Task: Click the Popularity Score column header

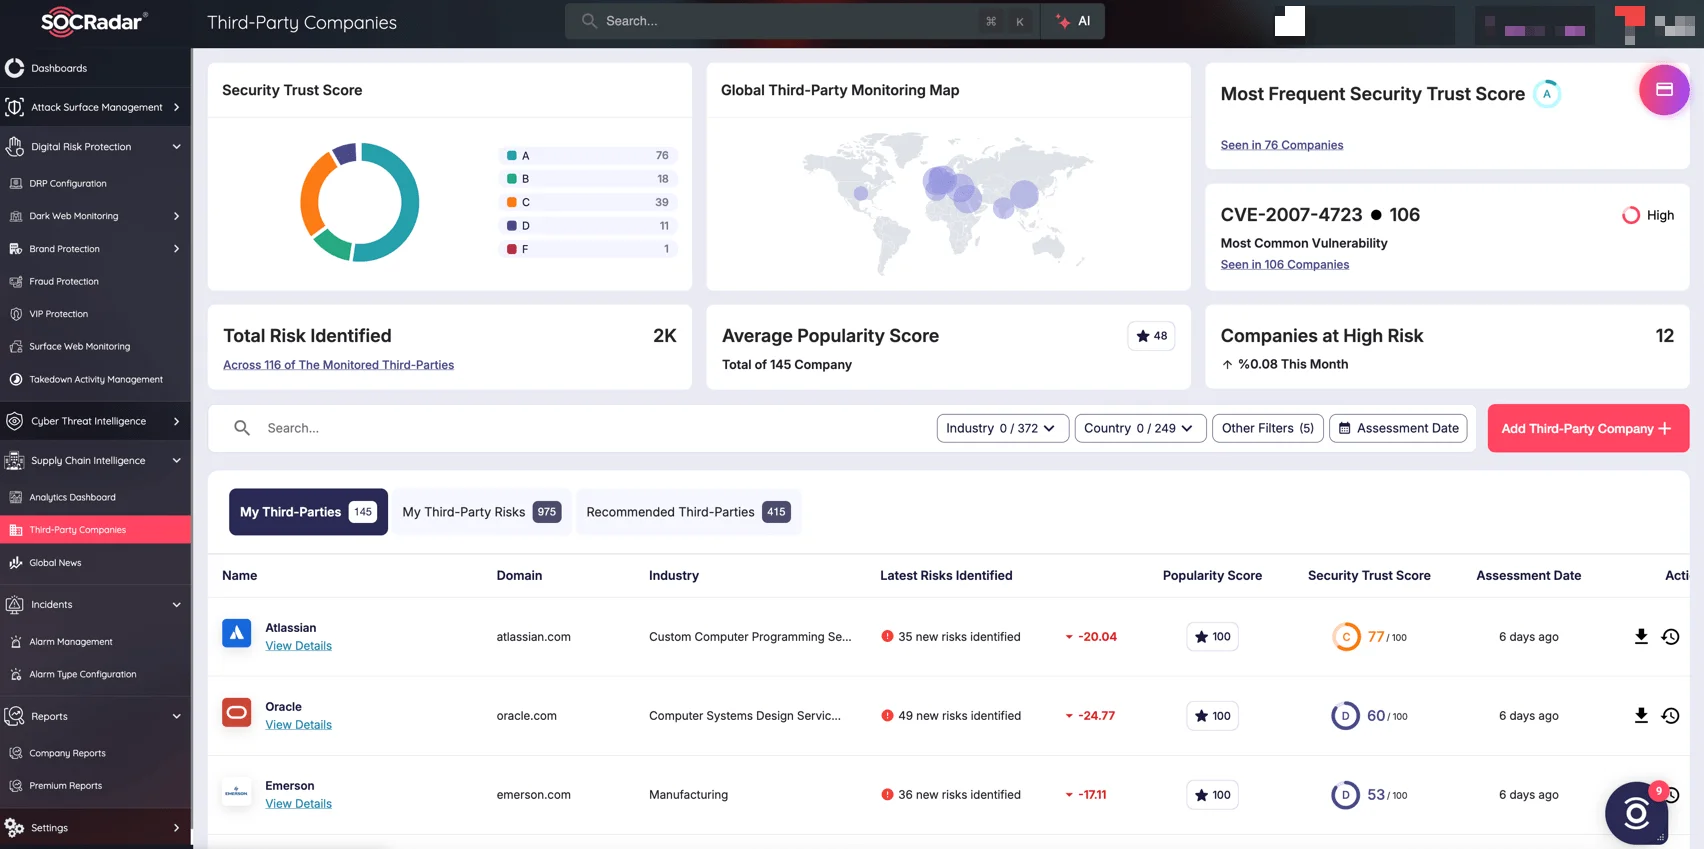Action: 1212,576
